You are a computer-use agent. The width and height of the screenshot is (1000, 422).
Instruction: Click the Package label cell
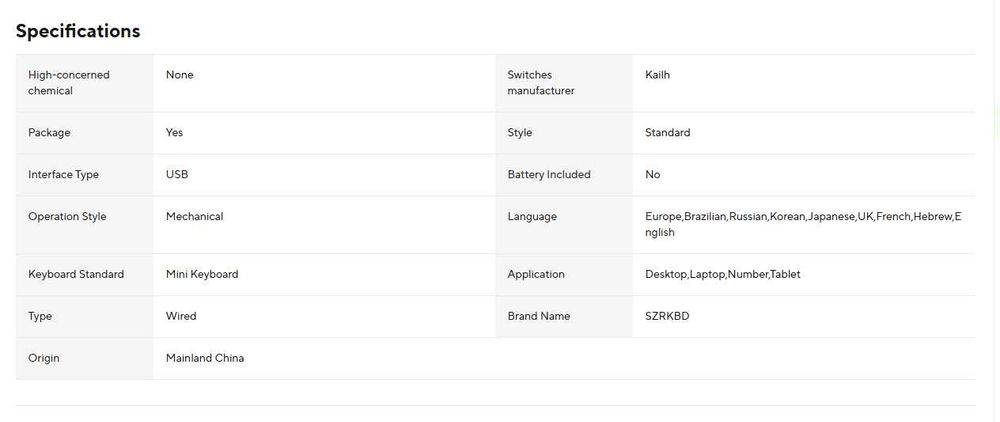point(49,133)
